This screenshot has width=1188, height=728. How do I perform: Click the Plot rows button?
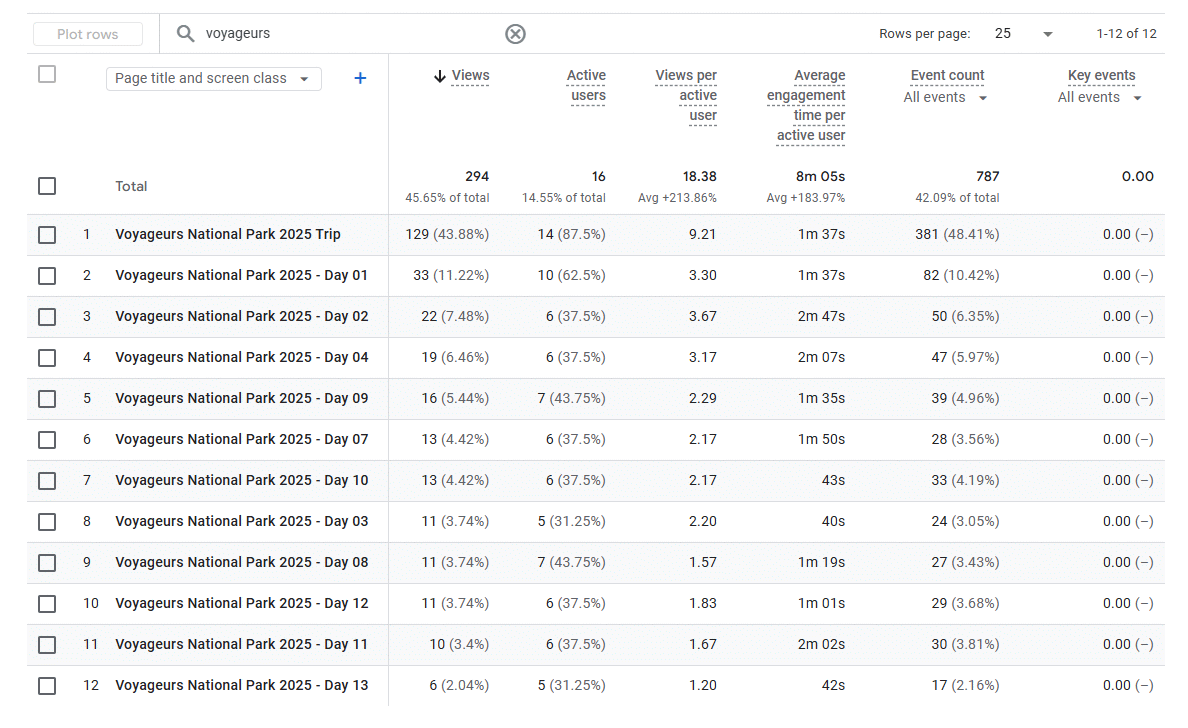pyautogui.click(x=88, y=34)
